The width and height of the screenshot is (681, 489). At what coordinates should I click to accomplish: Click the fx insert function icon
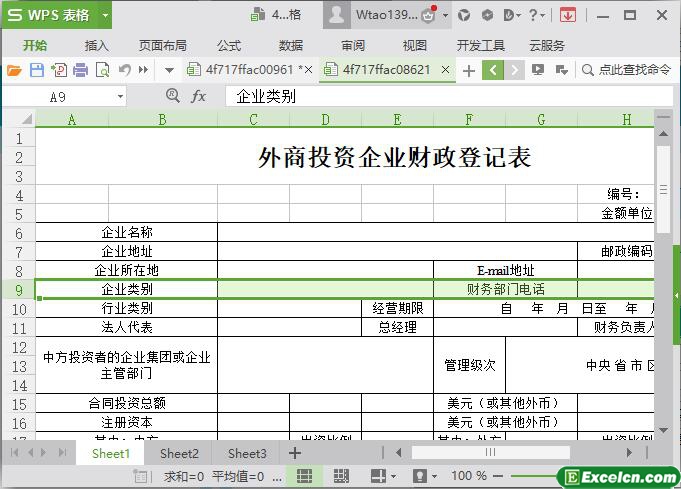tap(198, 96)
